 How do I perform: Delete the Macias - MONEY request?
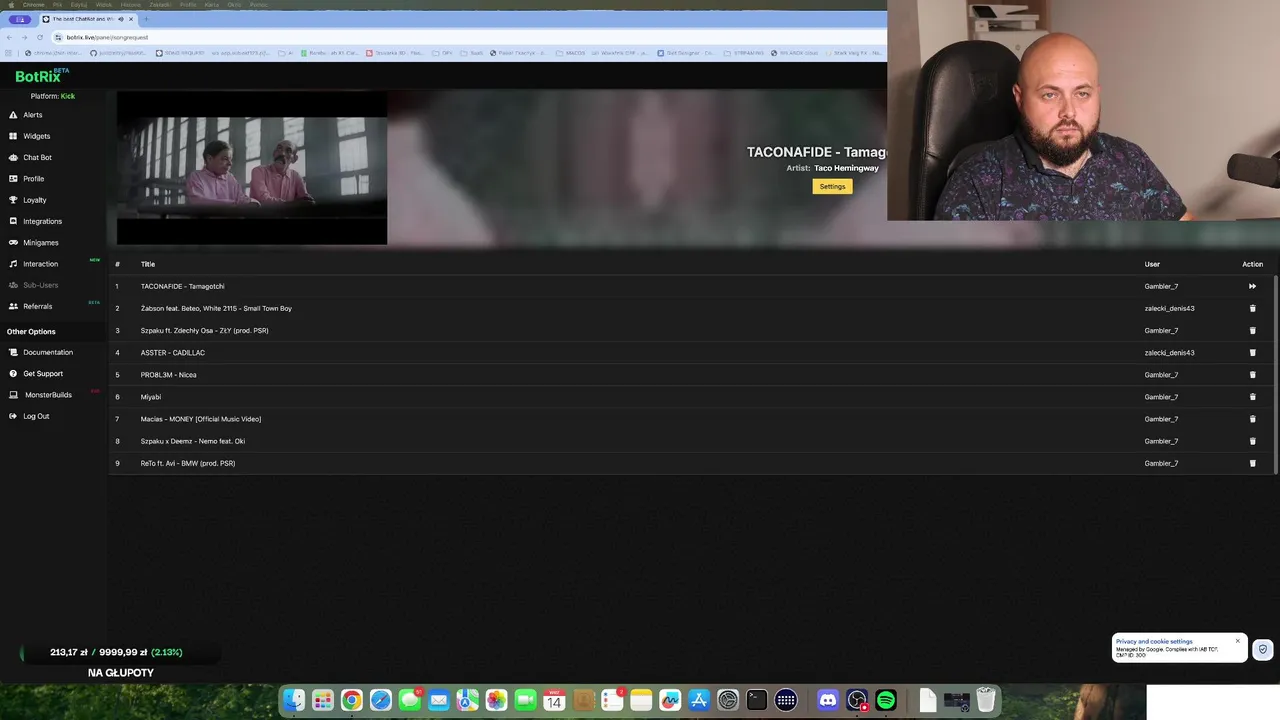[1252, 419]
